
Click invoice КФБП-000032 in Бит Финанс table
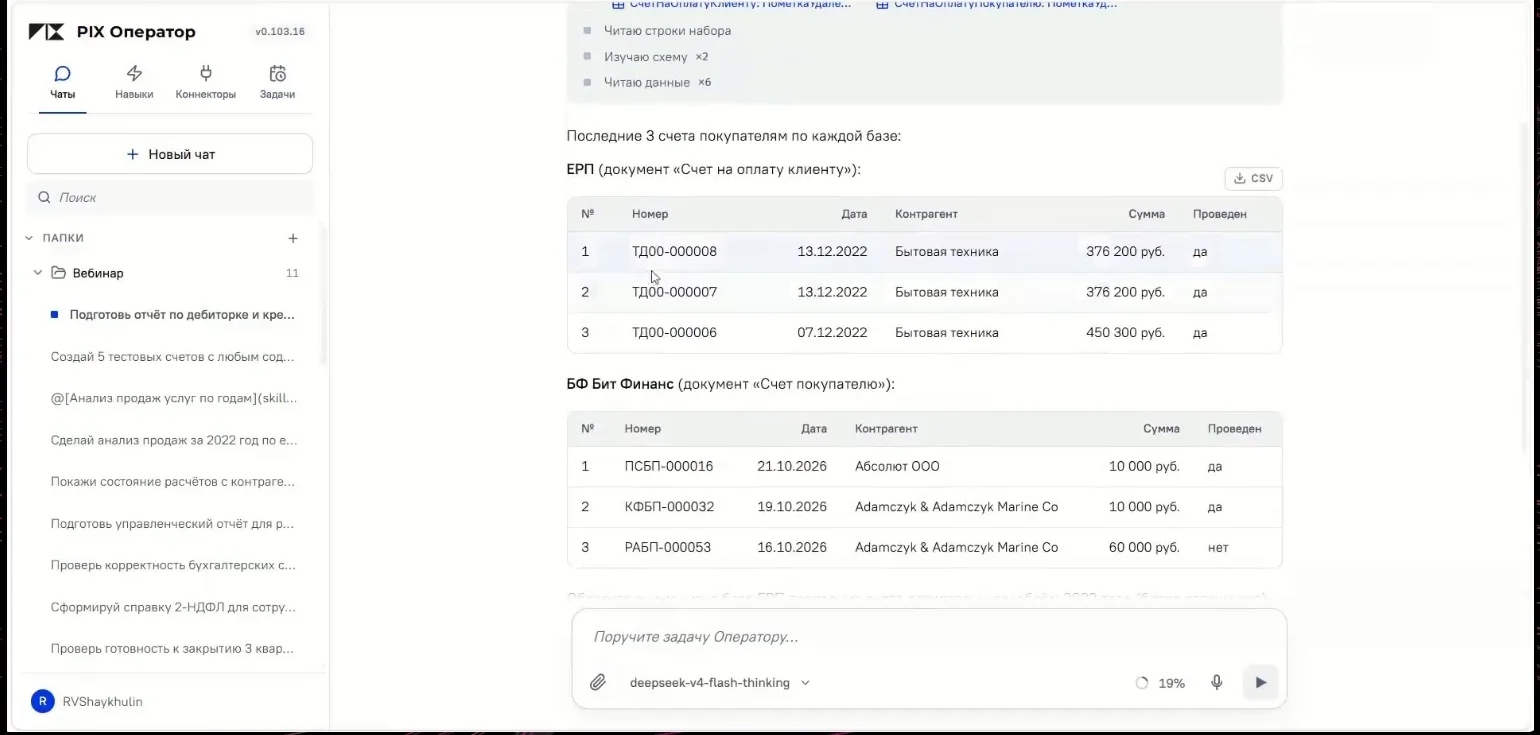pos(669,507)
